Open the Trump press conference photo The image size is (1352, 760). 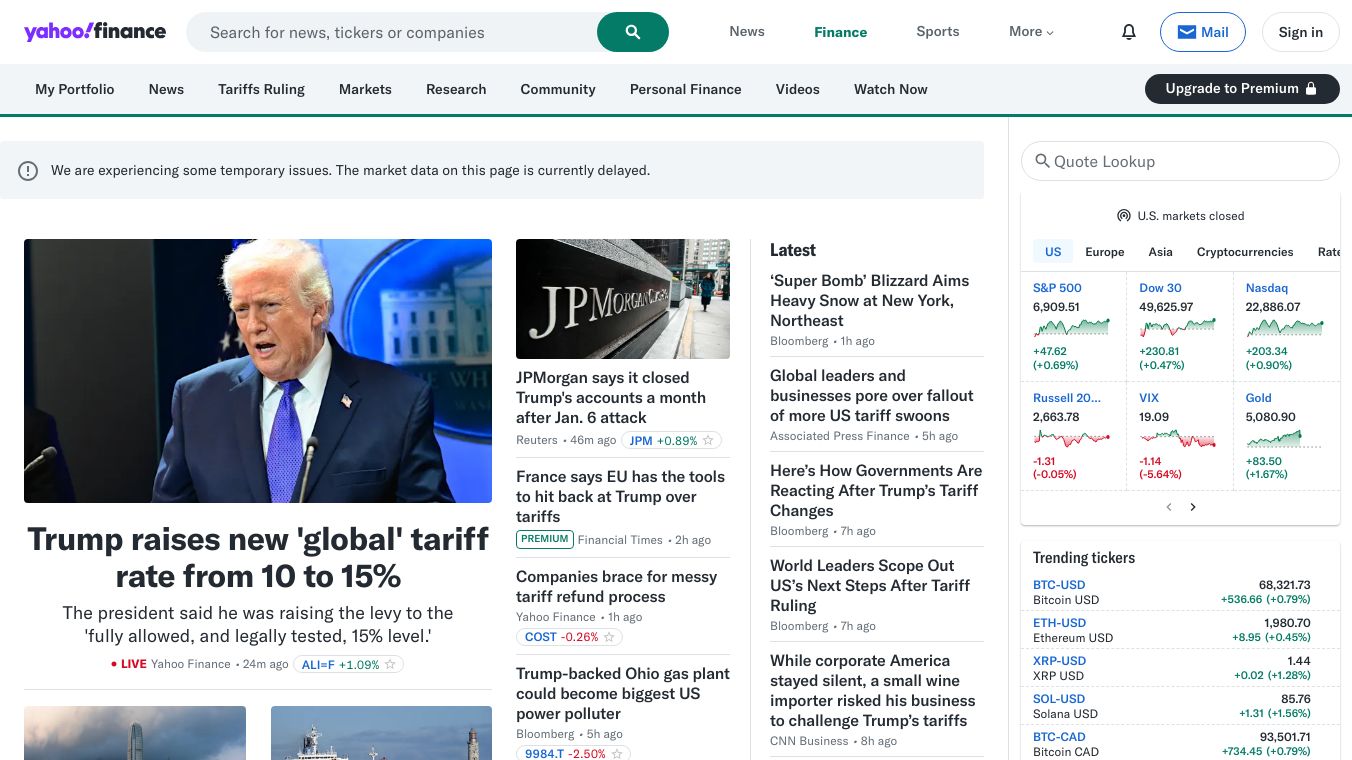click(258, 371)
